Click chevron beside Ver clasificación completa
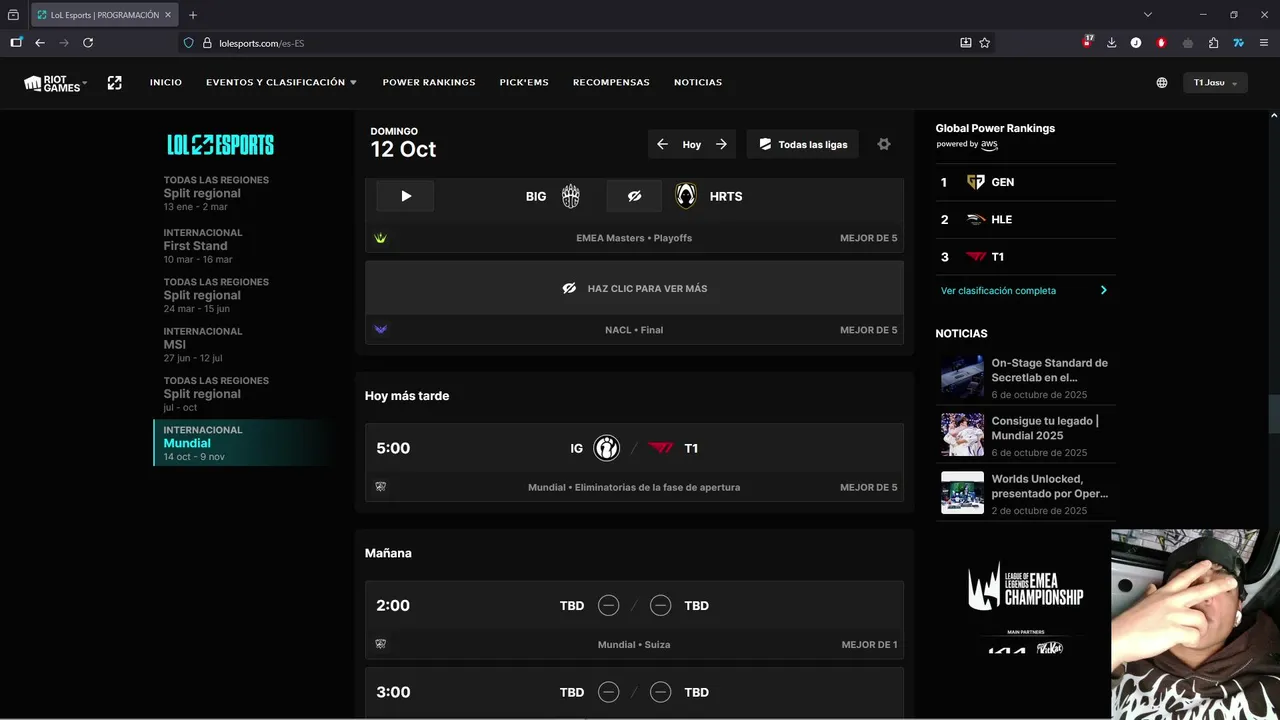 click(x=1104, y=291)
